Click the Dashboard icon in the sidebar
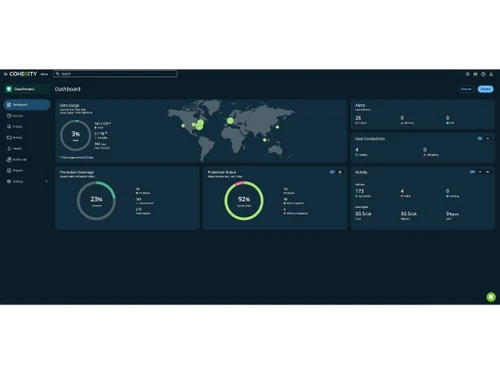 point(9,105)
